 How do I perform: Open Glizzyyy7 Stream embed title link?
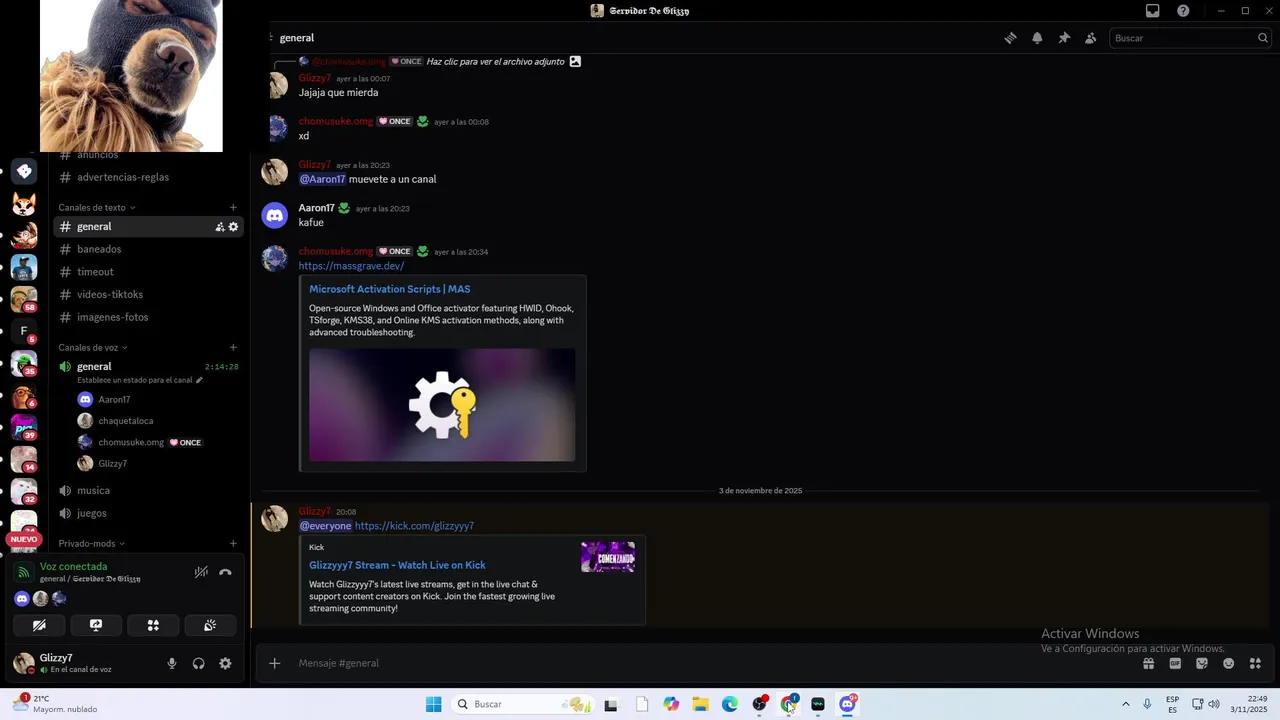(397, 565)
